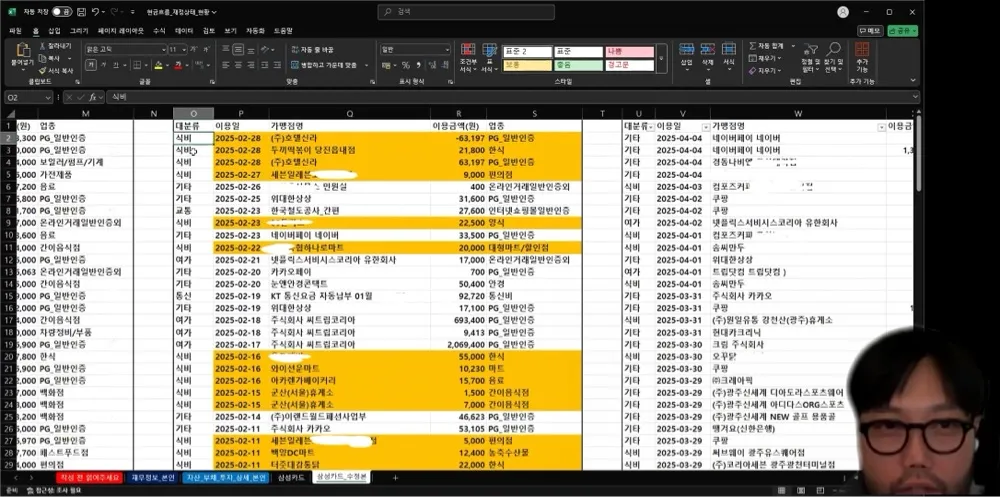1001x497 pixels.
Task: Open the 맑은 고딕 font name dropdown
Action: coord(163,49)
